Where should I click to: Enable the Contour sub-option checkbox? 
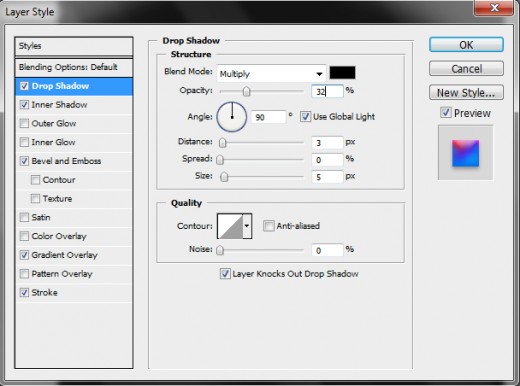tap(35, 180)
